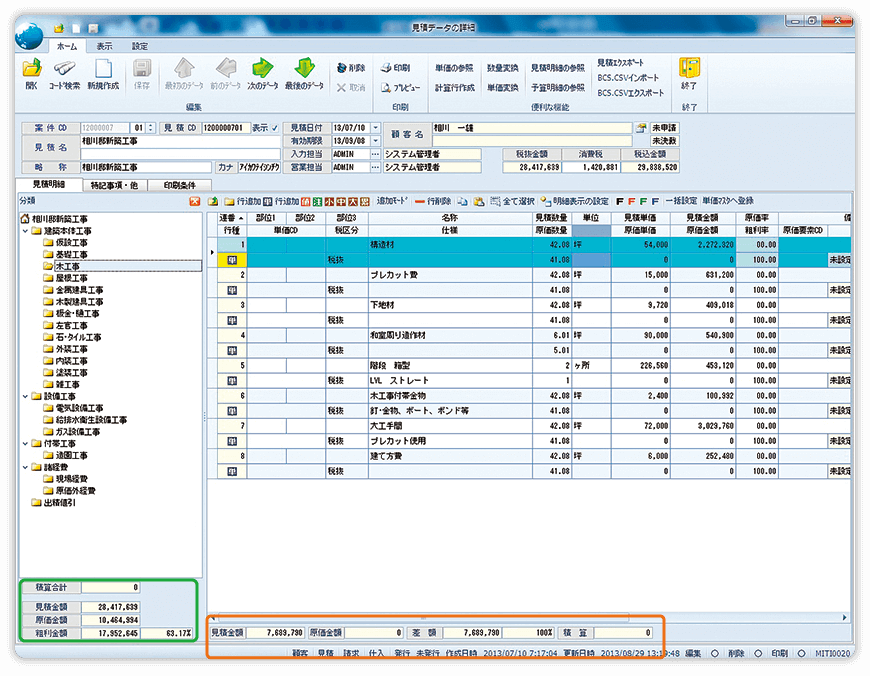Open the 設定 ribbon tab
This screenshot has width=870, height=676.
(x=140, y=46)
